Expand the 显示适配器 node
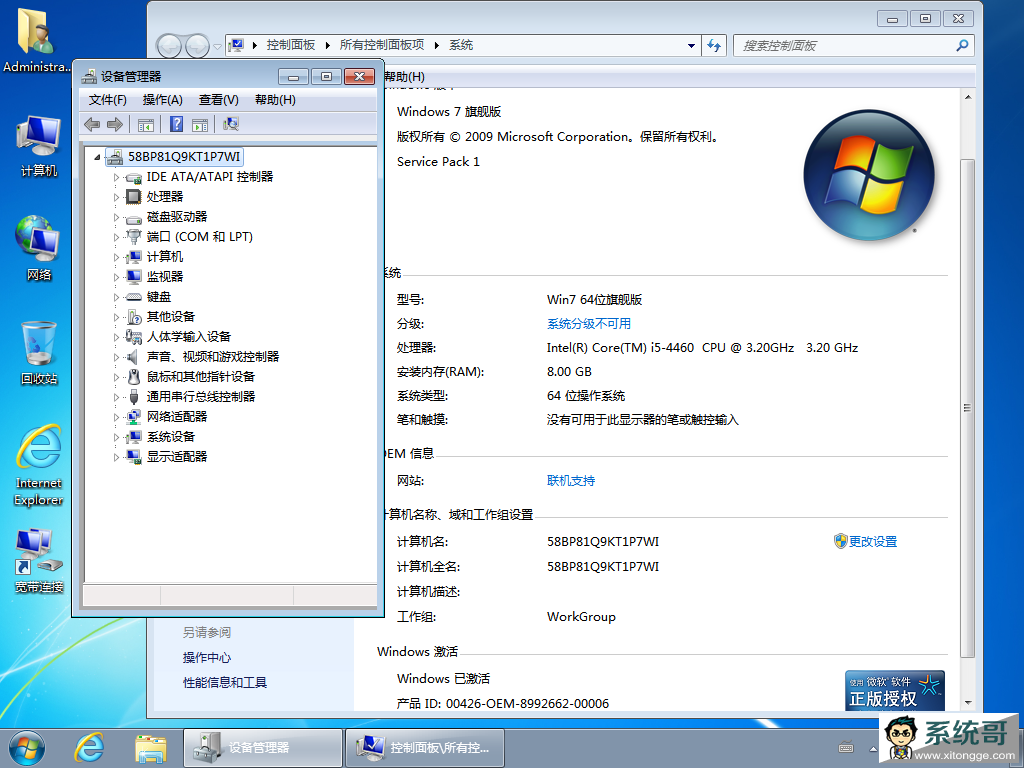1024x768 pixels. point(117,457)
